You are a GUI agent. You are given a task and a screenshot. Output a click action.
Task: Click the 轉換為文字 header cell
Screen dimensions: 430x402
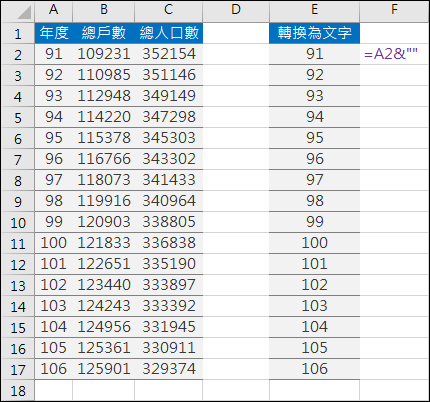click(314, 33)
